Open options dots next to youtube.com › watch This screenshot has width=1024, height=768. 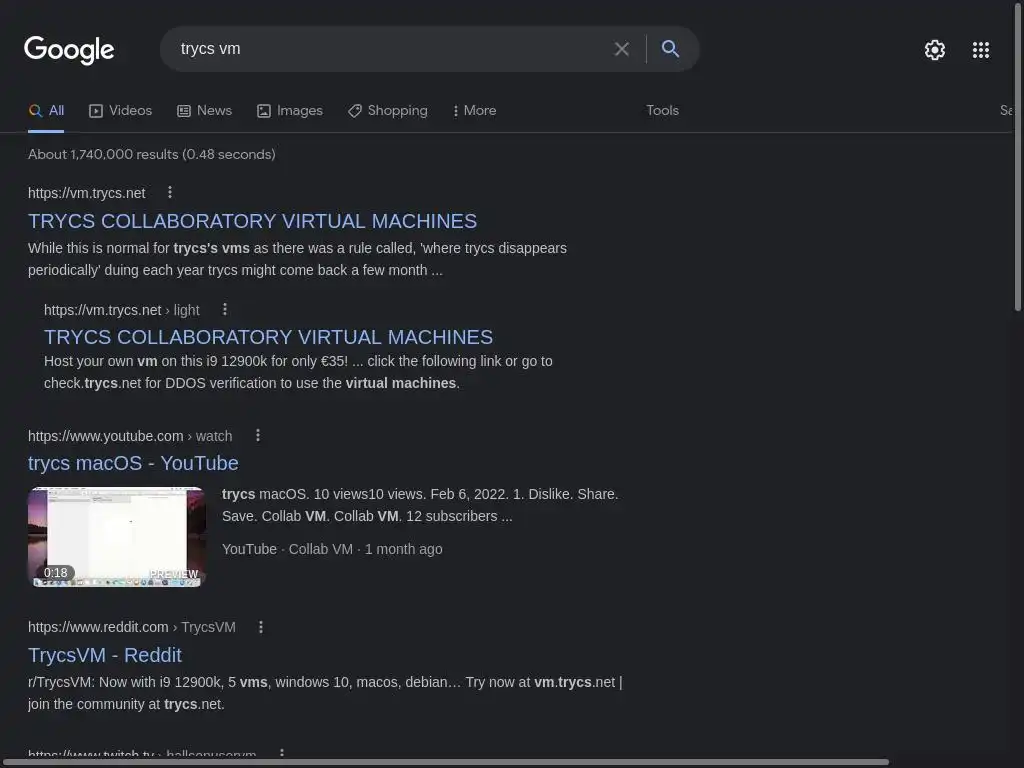258,435
